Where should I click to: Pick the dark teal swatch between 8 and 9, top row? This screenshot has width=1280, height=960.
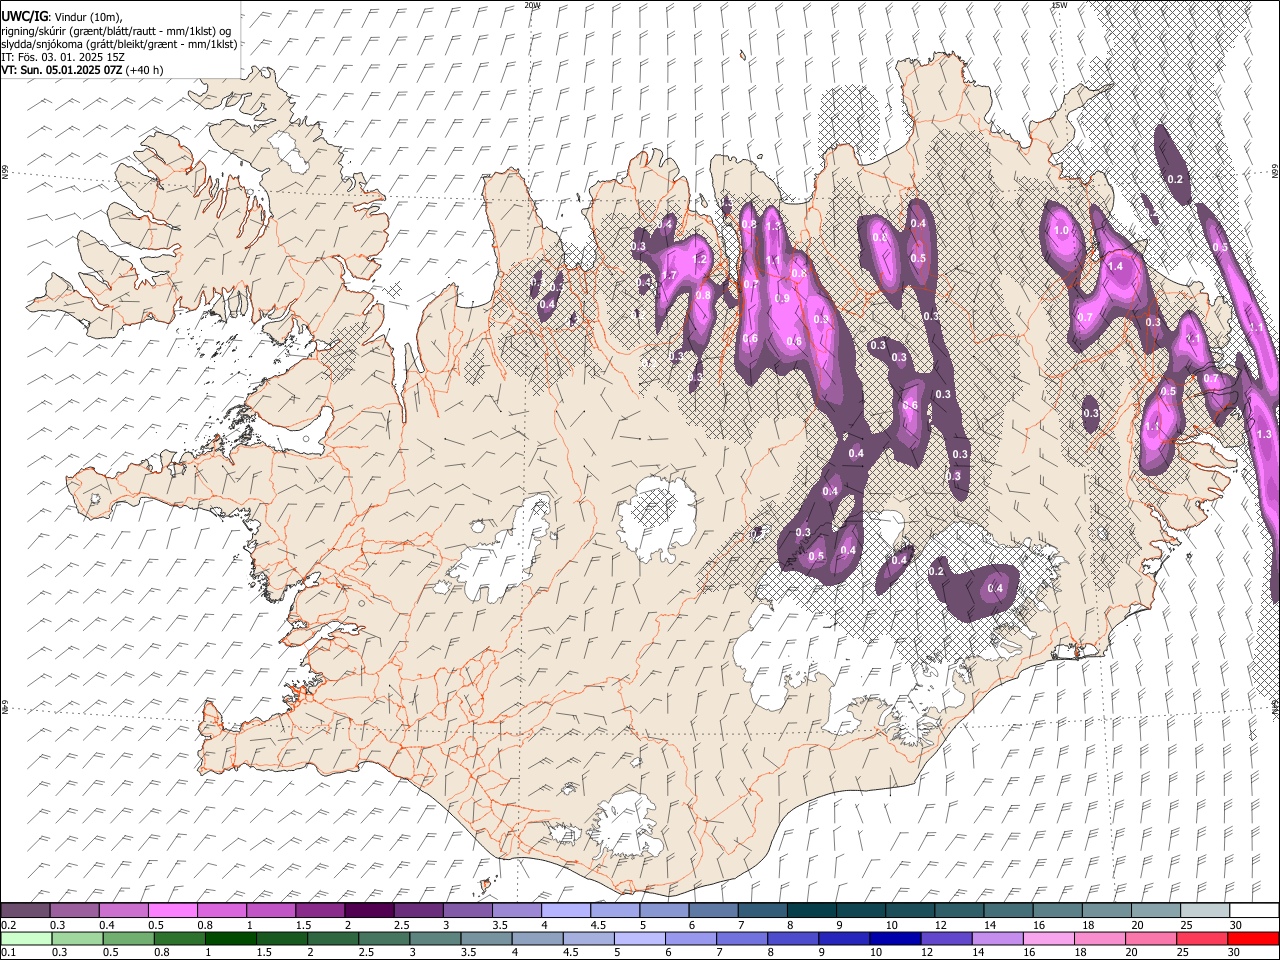coord(812,911)
